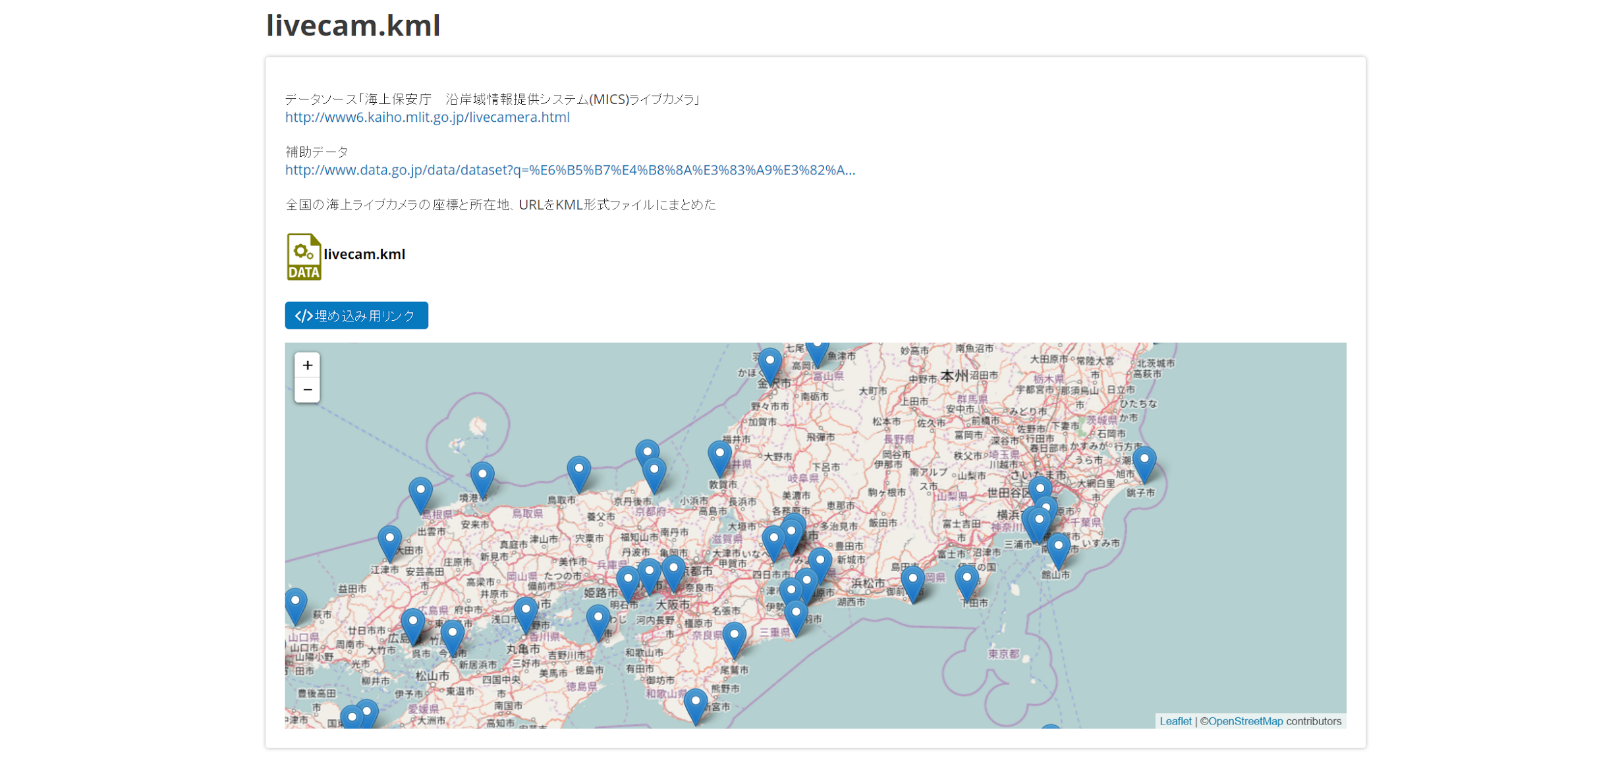Click the map pin above 鳥取市
Image resolution: width=1620 pixels, height=768 pixels.
pos(578,472)
